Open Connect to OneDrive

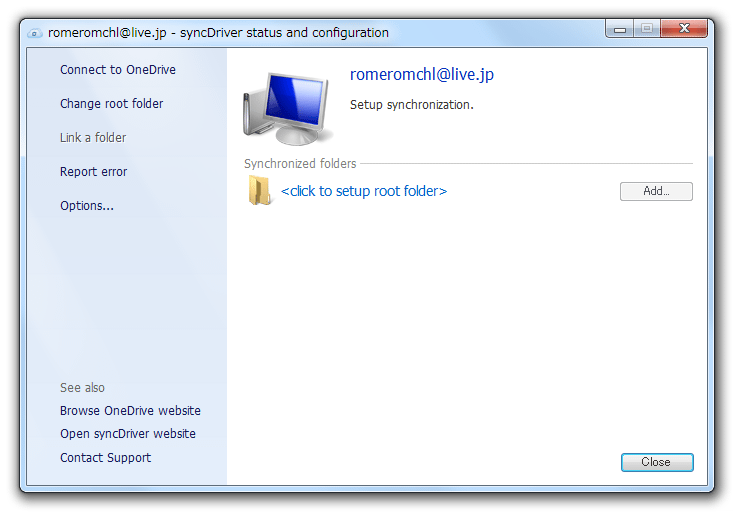point(118,69)
